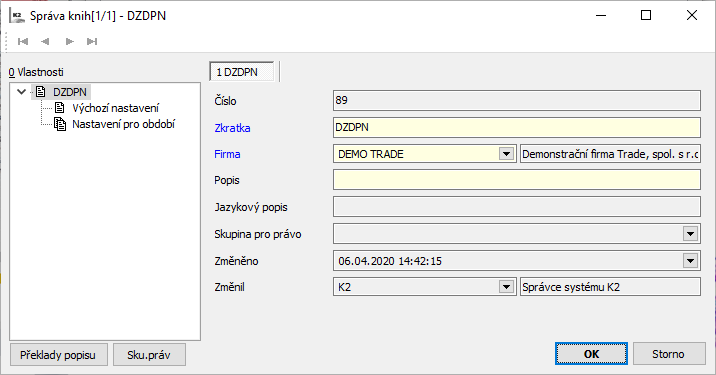Go to the next record
This screenshot has width=716, height=375.
(x=69, y=42)
